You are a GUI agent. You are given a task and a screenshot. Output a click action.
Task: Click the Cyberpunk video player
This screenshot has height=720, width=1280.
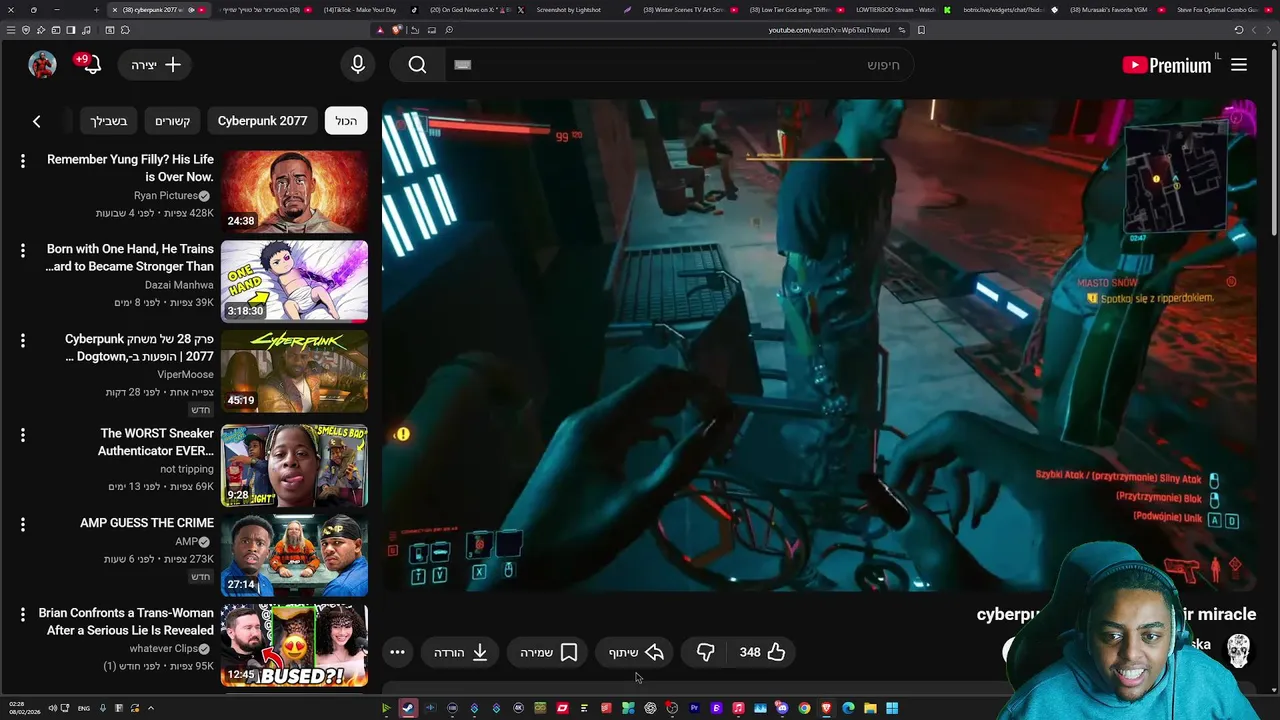819,344
